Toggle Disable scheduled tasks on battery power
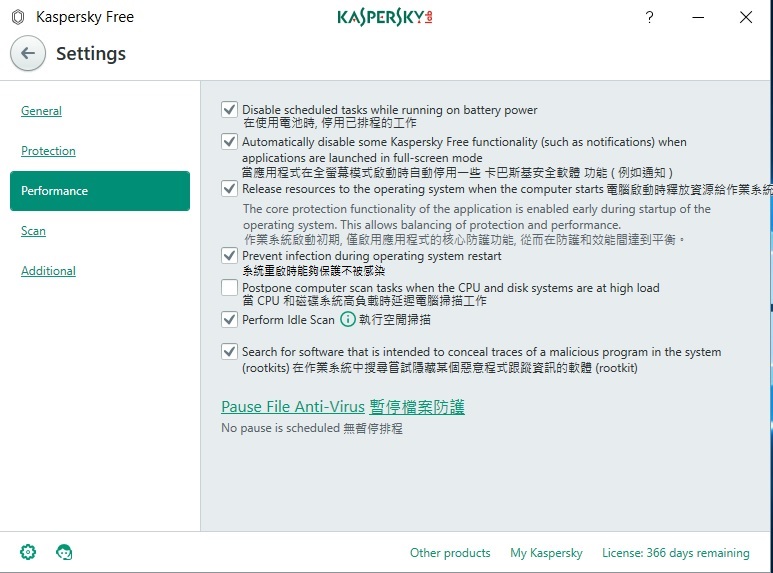The width and height of the screenshot is (773, 573). coord(229,109)
